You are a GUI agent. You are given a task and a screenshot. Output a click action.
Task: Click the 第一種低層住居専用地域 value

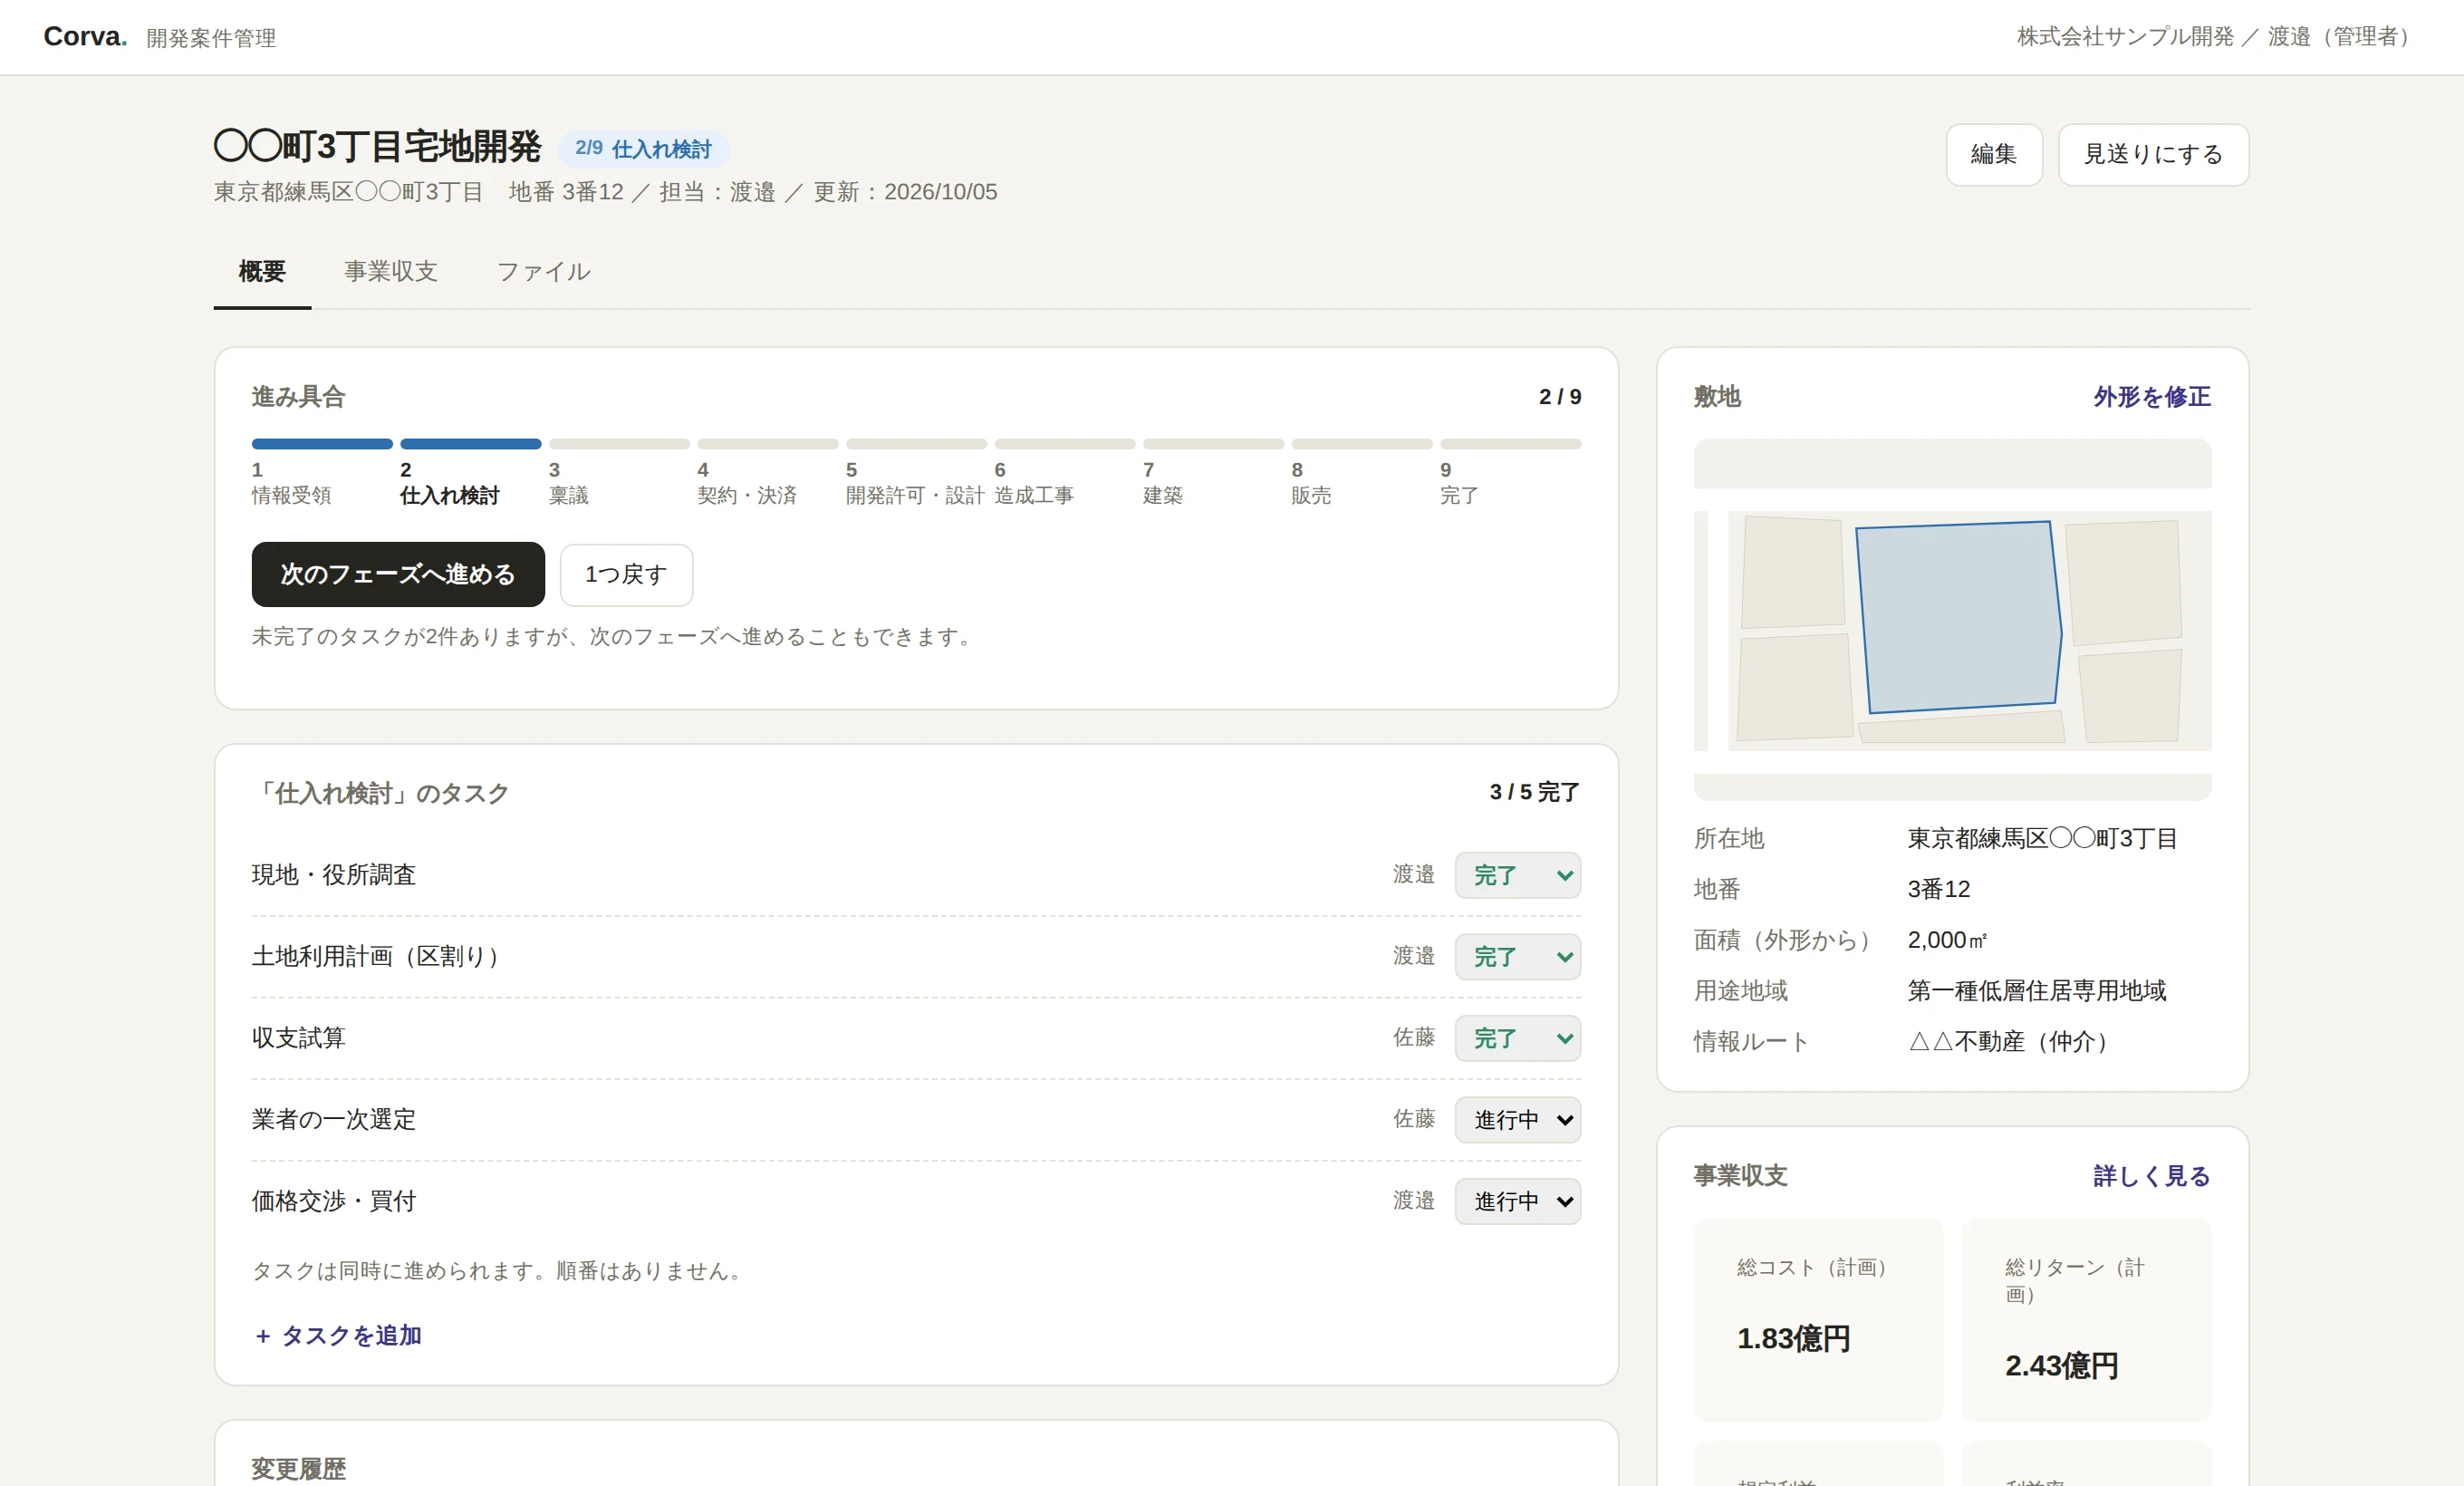pyautogui.click(x=2037, y=991)
